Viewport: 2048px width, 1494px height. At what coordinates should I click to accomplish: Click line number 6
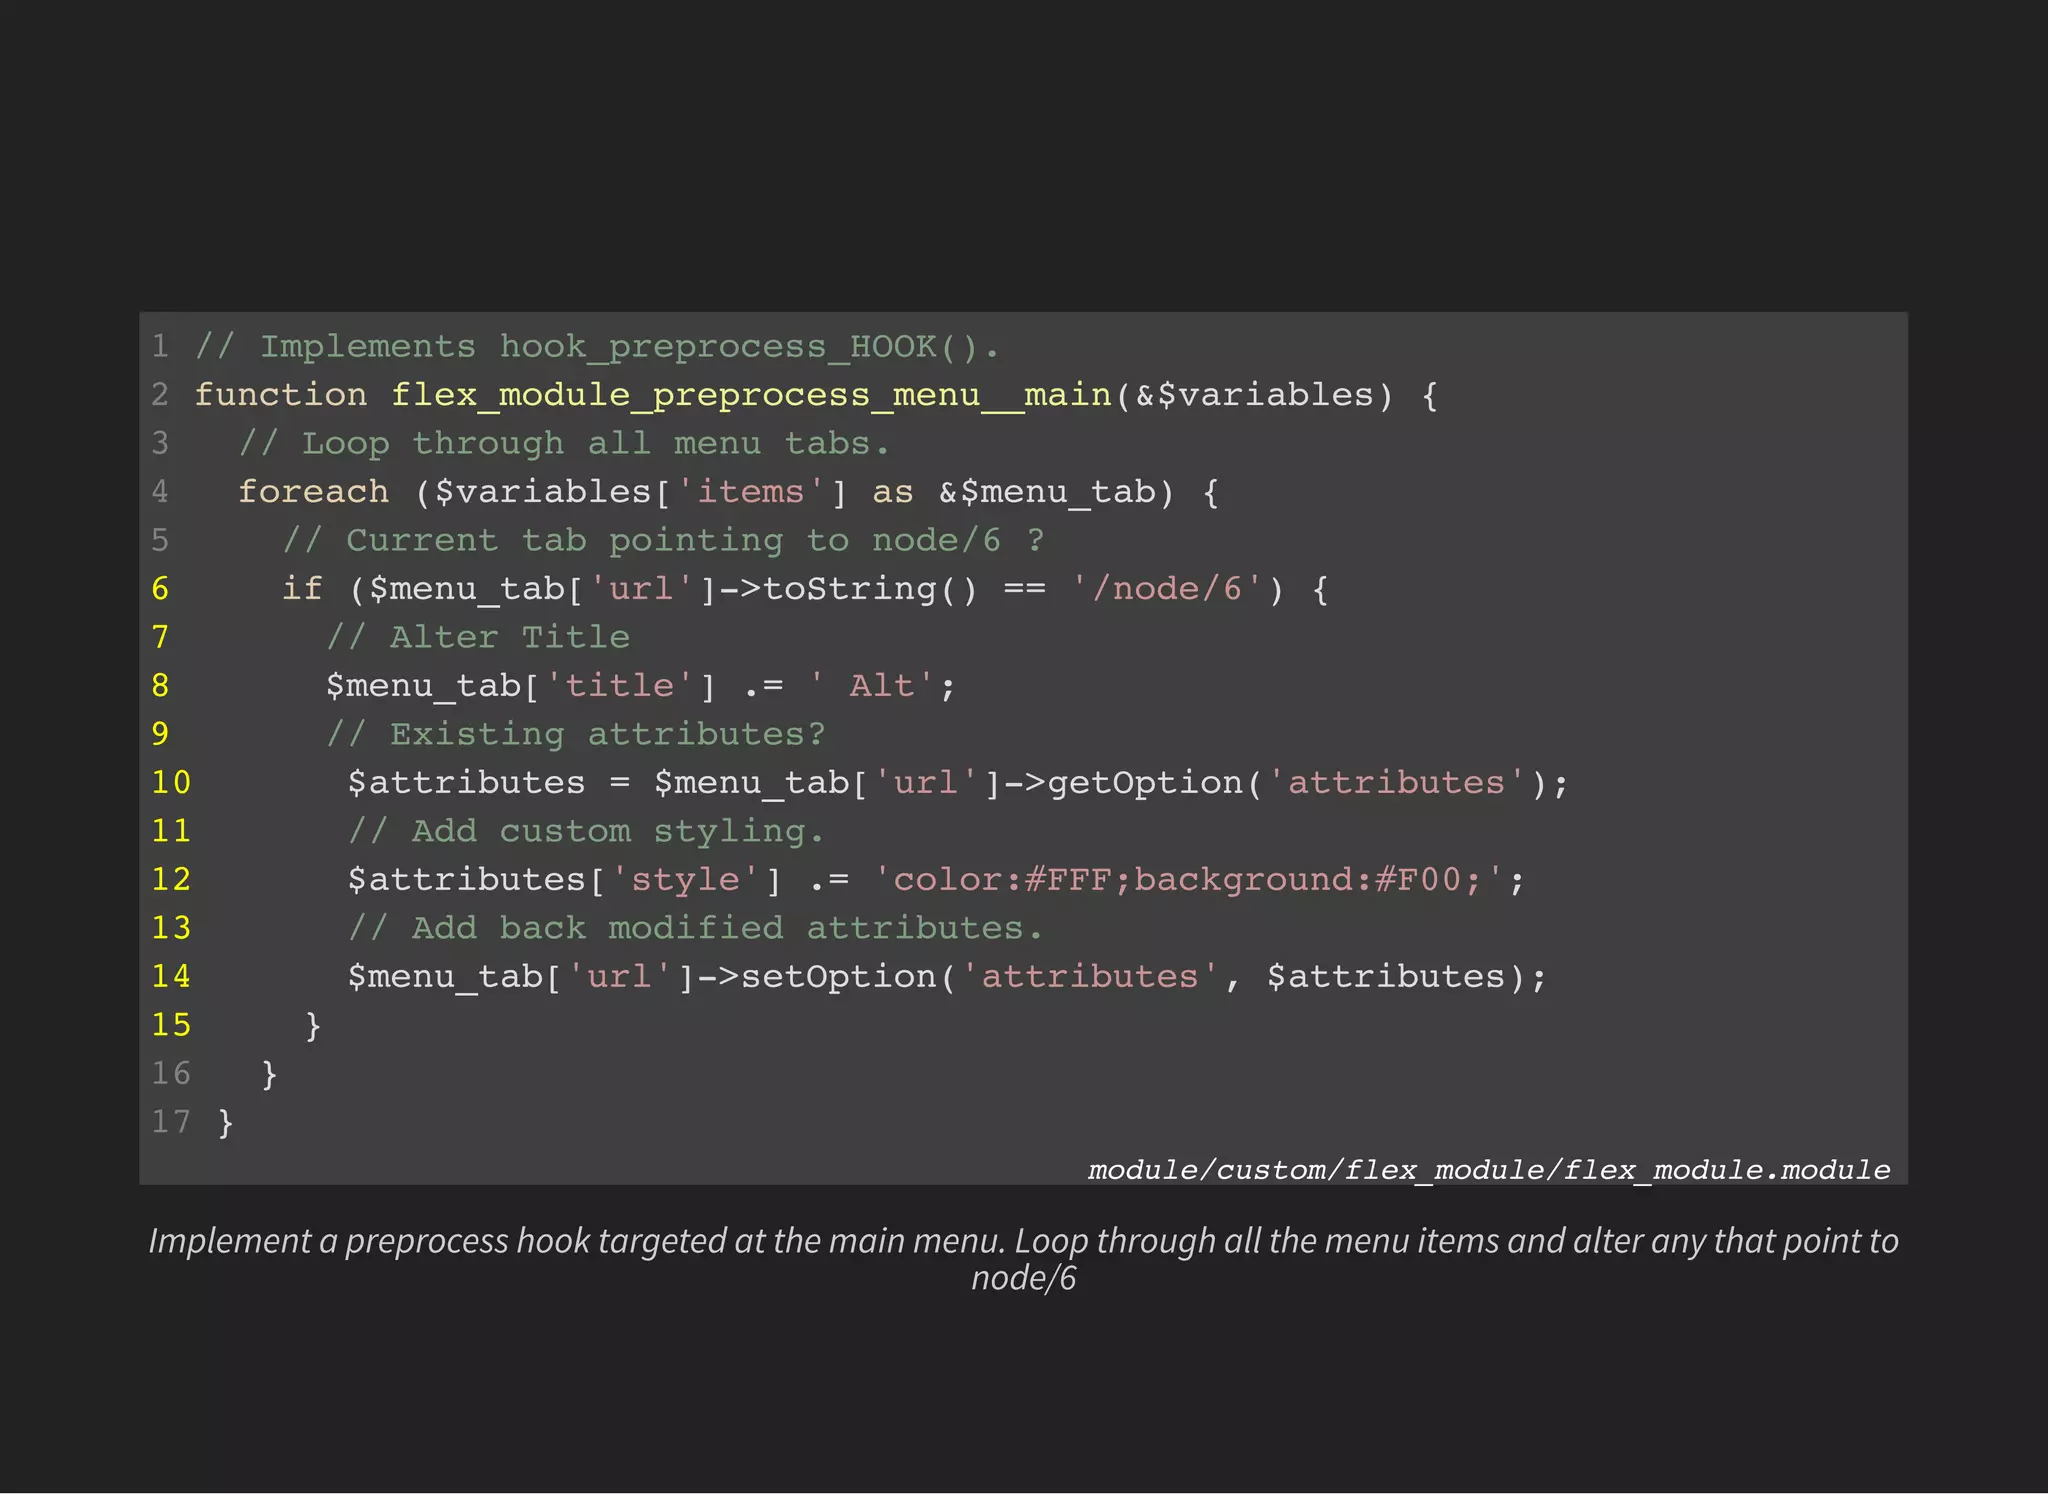click(x=160, y=588)
